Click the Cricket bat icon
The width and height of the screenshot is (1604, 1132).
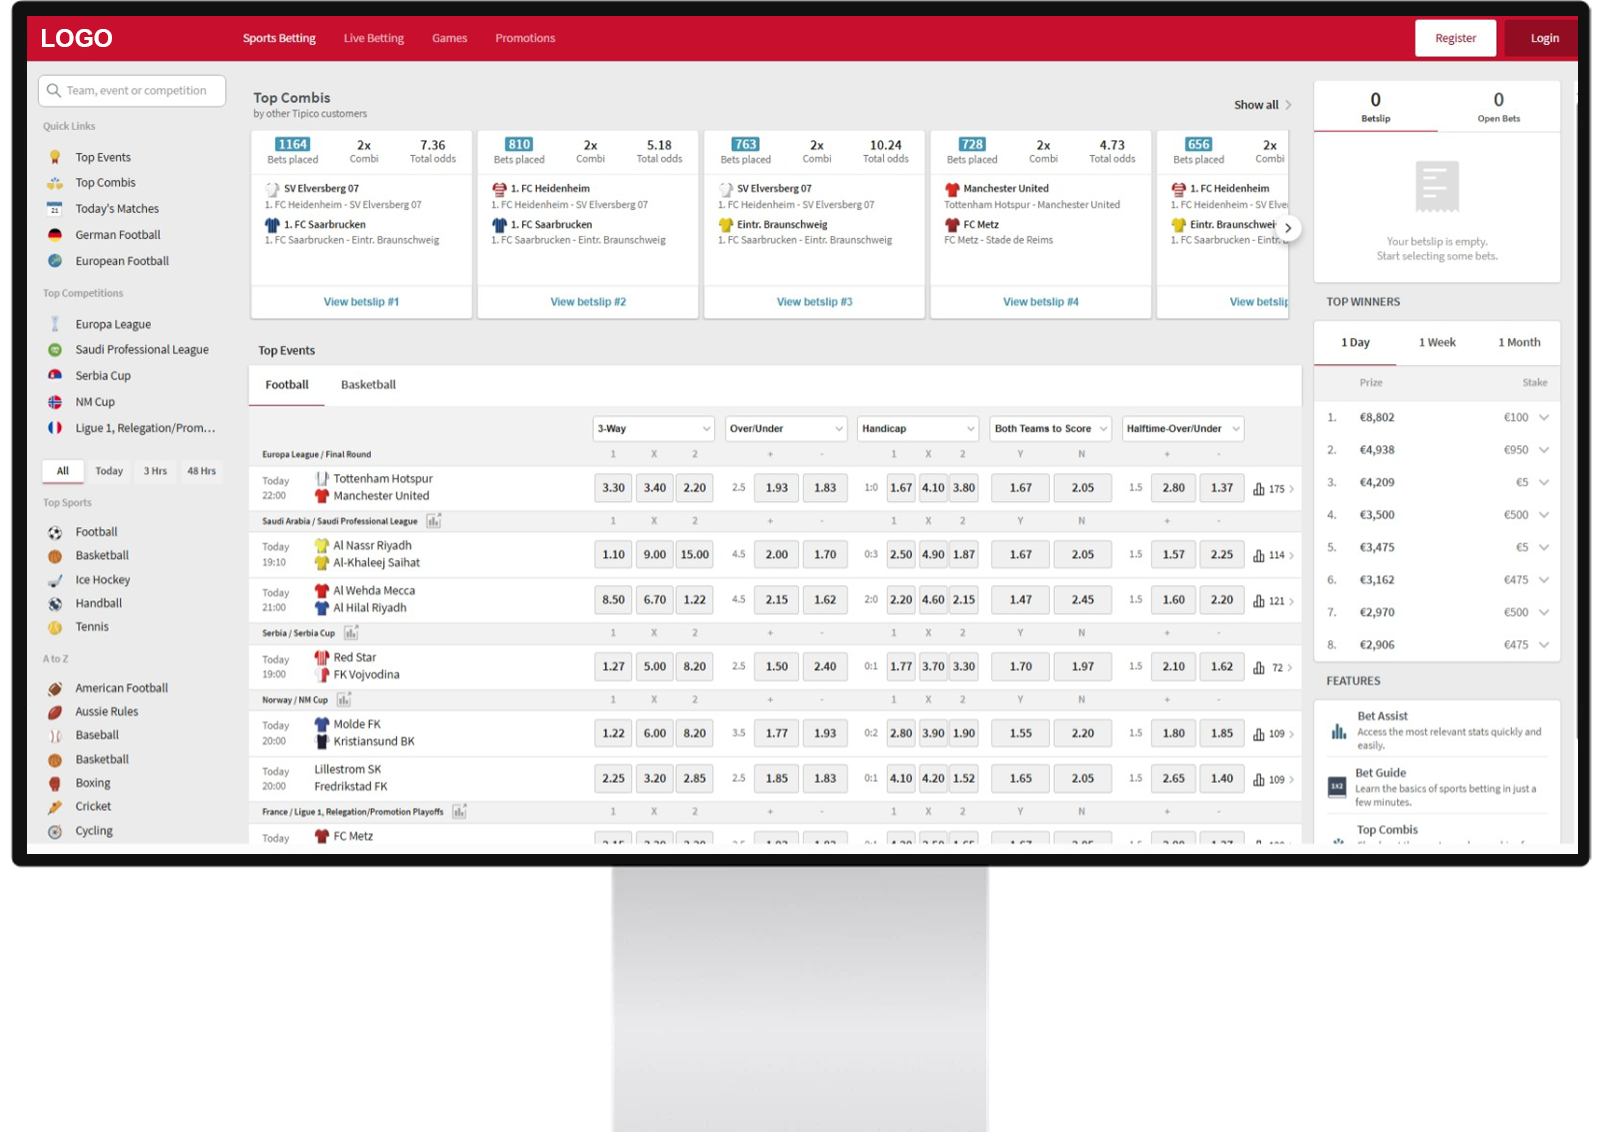click(x=55, y=807)
